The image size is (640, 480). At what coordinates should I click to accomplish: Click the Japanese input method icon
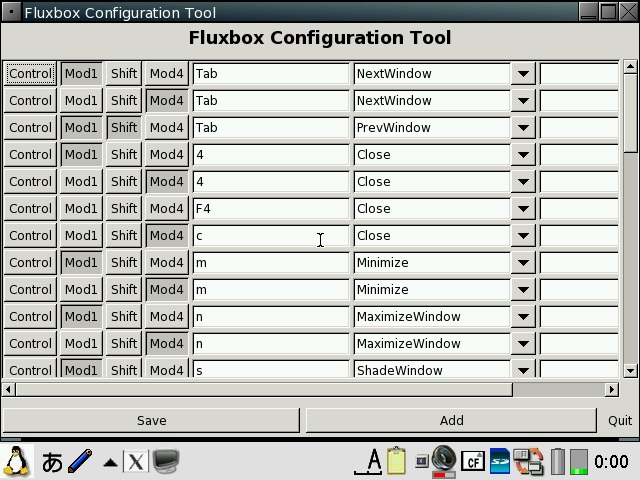pos(52,462)
